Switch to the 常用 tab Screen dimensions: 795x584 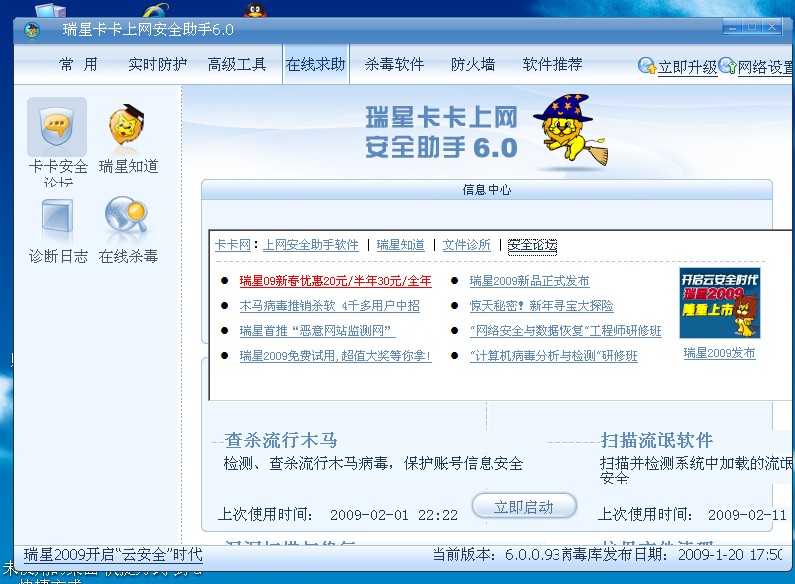pyautogui.click(x=78, y=64)
